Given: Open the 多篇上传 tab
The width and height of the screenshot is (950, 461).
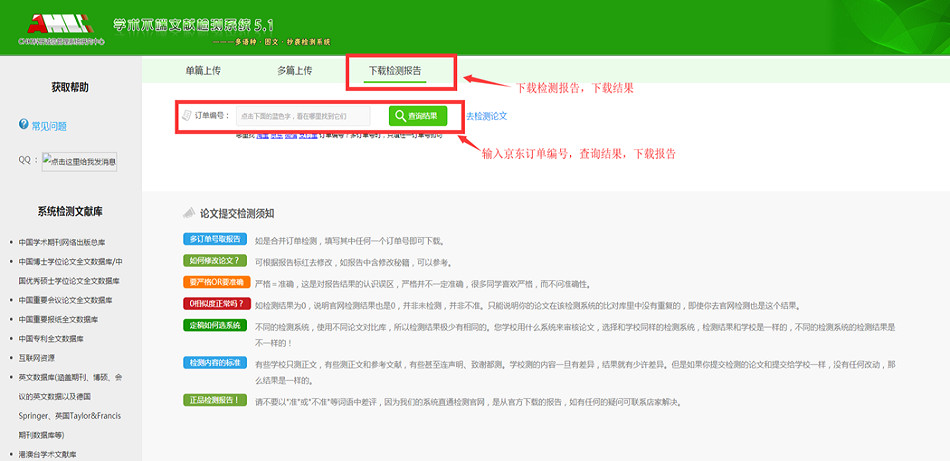Looking at the screenshot, I should click(294, 71).
